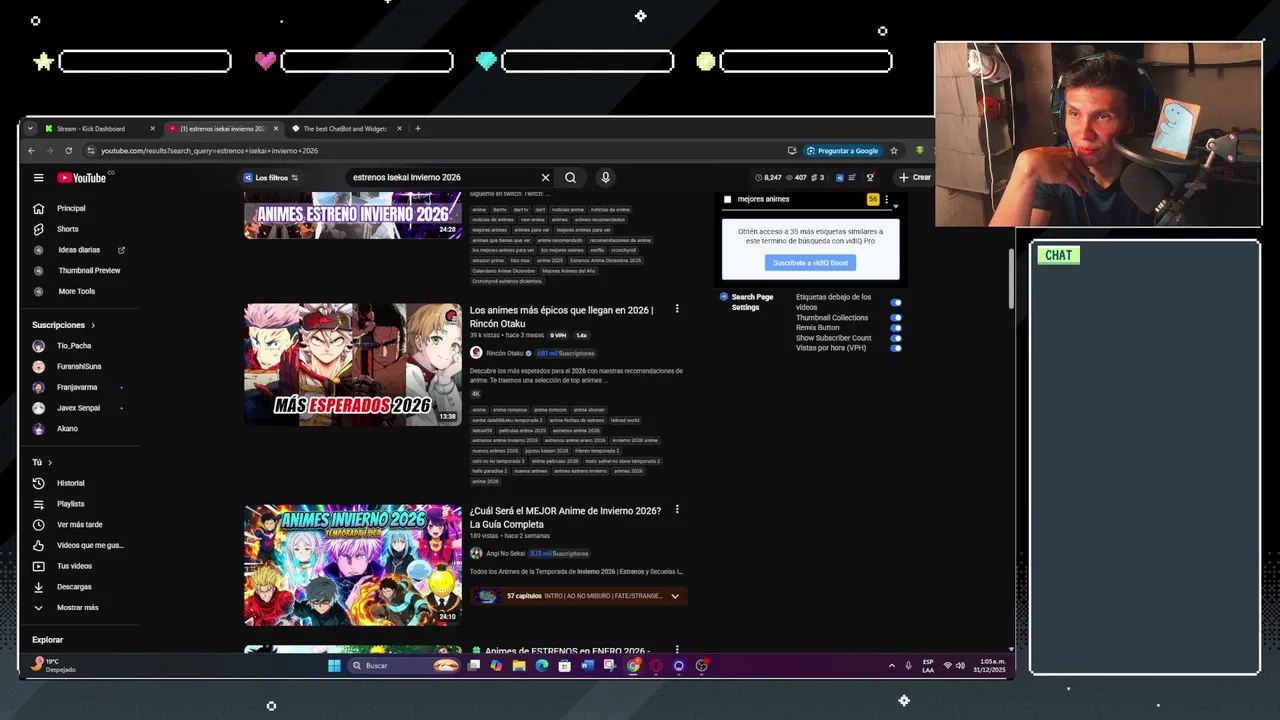Click the YouTube search input field
Image resolution: width=1280 pixels, height=720 pixels.
pyautogui.click(x=443, y=178)
